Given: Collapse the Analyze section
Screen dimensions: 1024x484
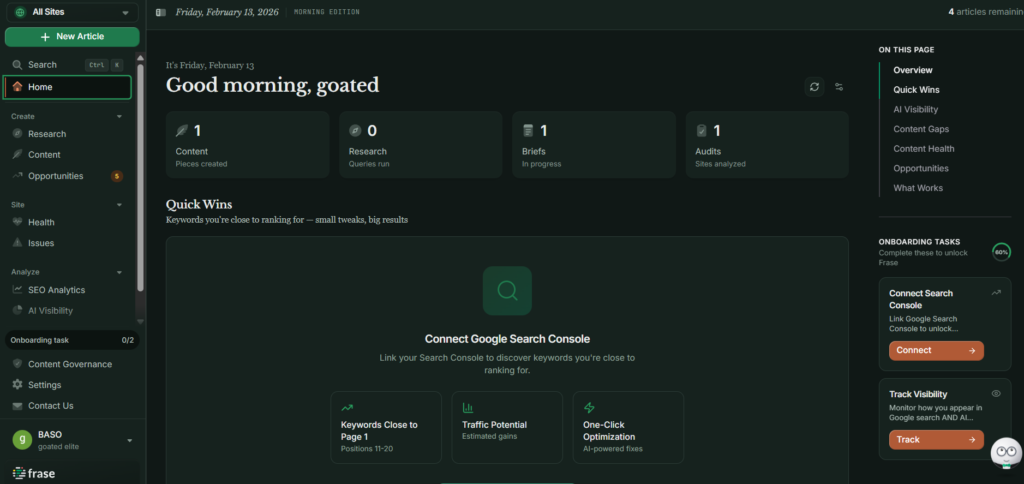Looking at the screenshot, I should click(119, 272).
